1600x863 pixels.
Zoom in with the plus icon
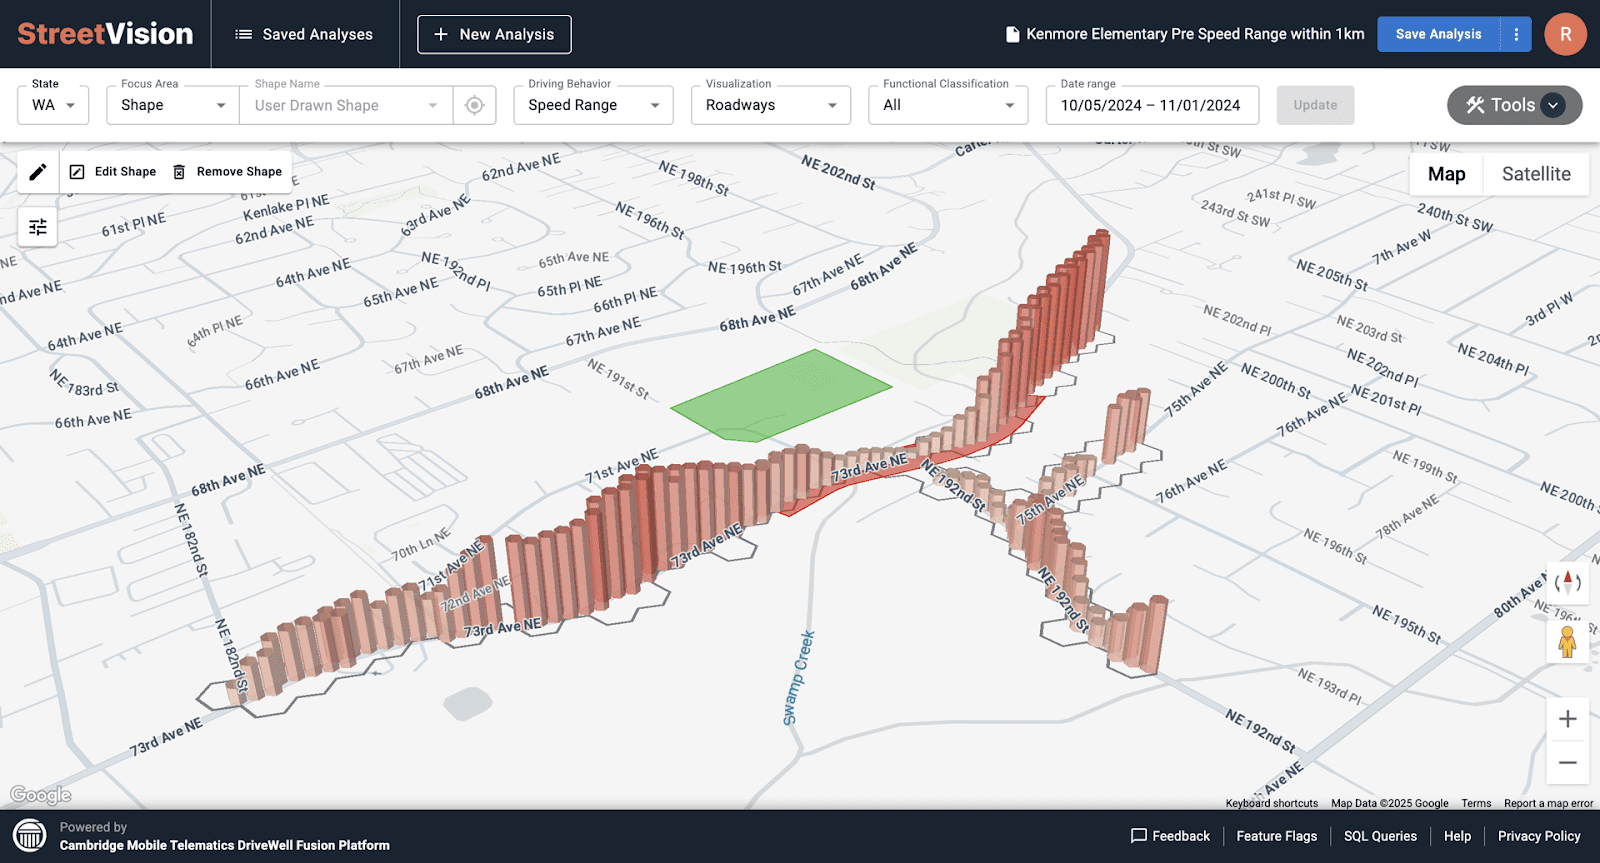pos(1567,719)
